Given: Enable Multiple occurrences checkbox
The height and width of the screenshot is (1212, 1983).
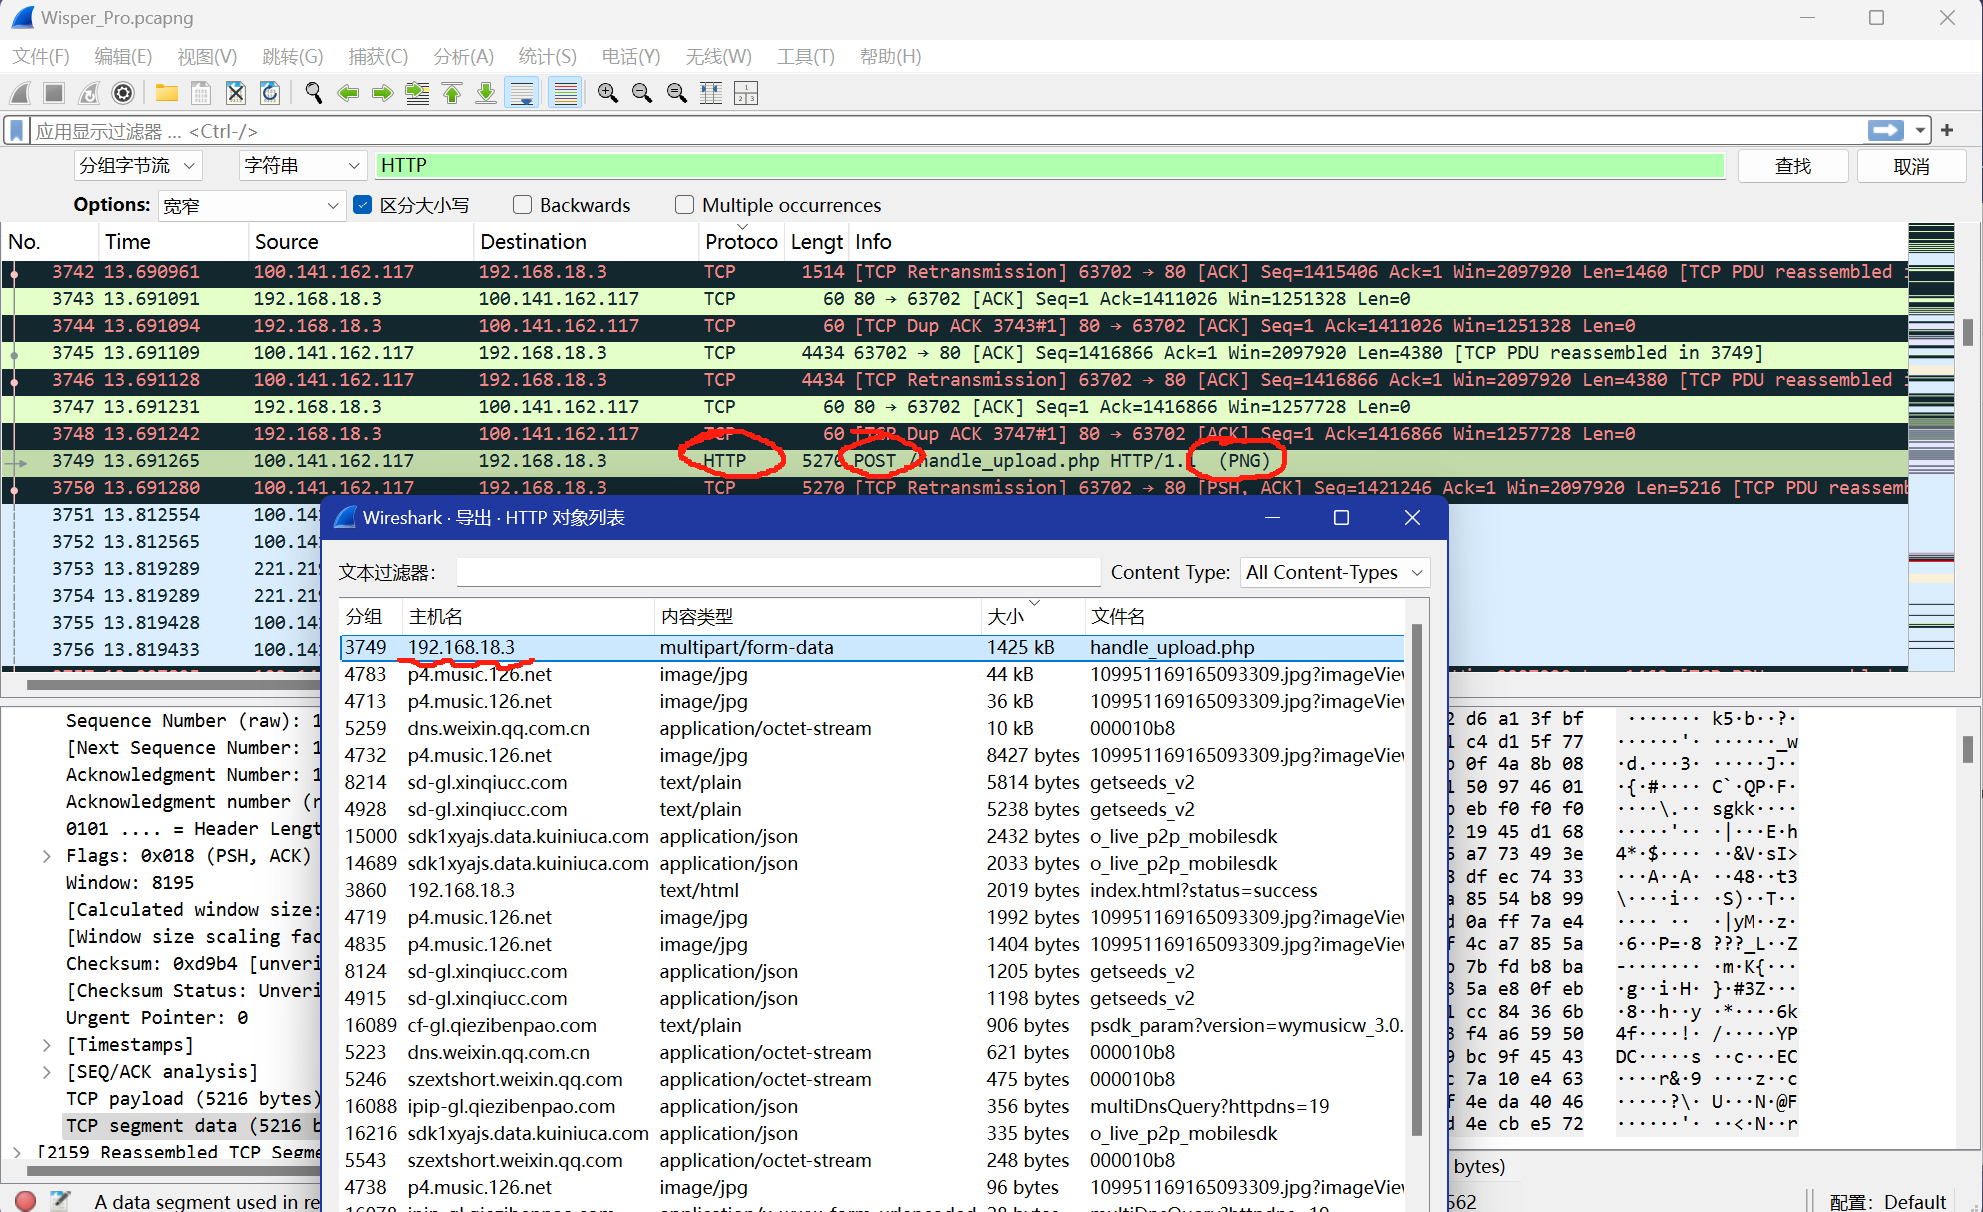Looking at the screenshot, I should [x=685, y=205].
